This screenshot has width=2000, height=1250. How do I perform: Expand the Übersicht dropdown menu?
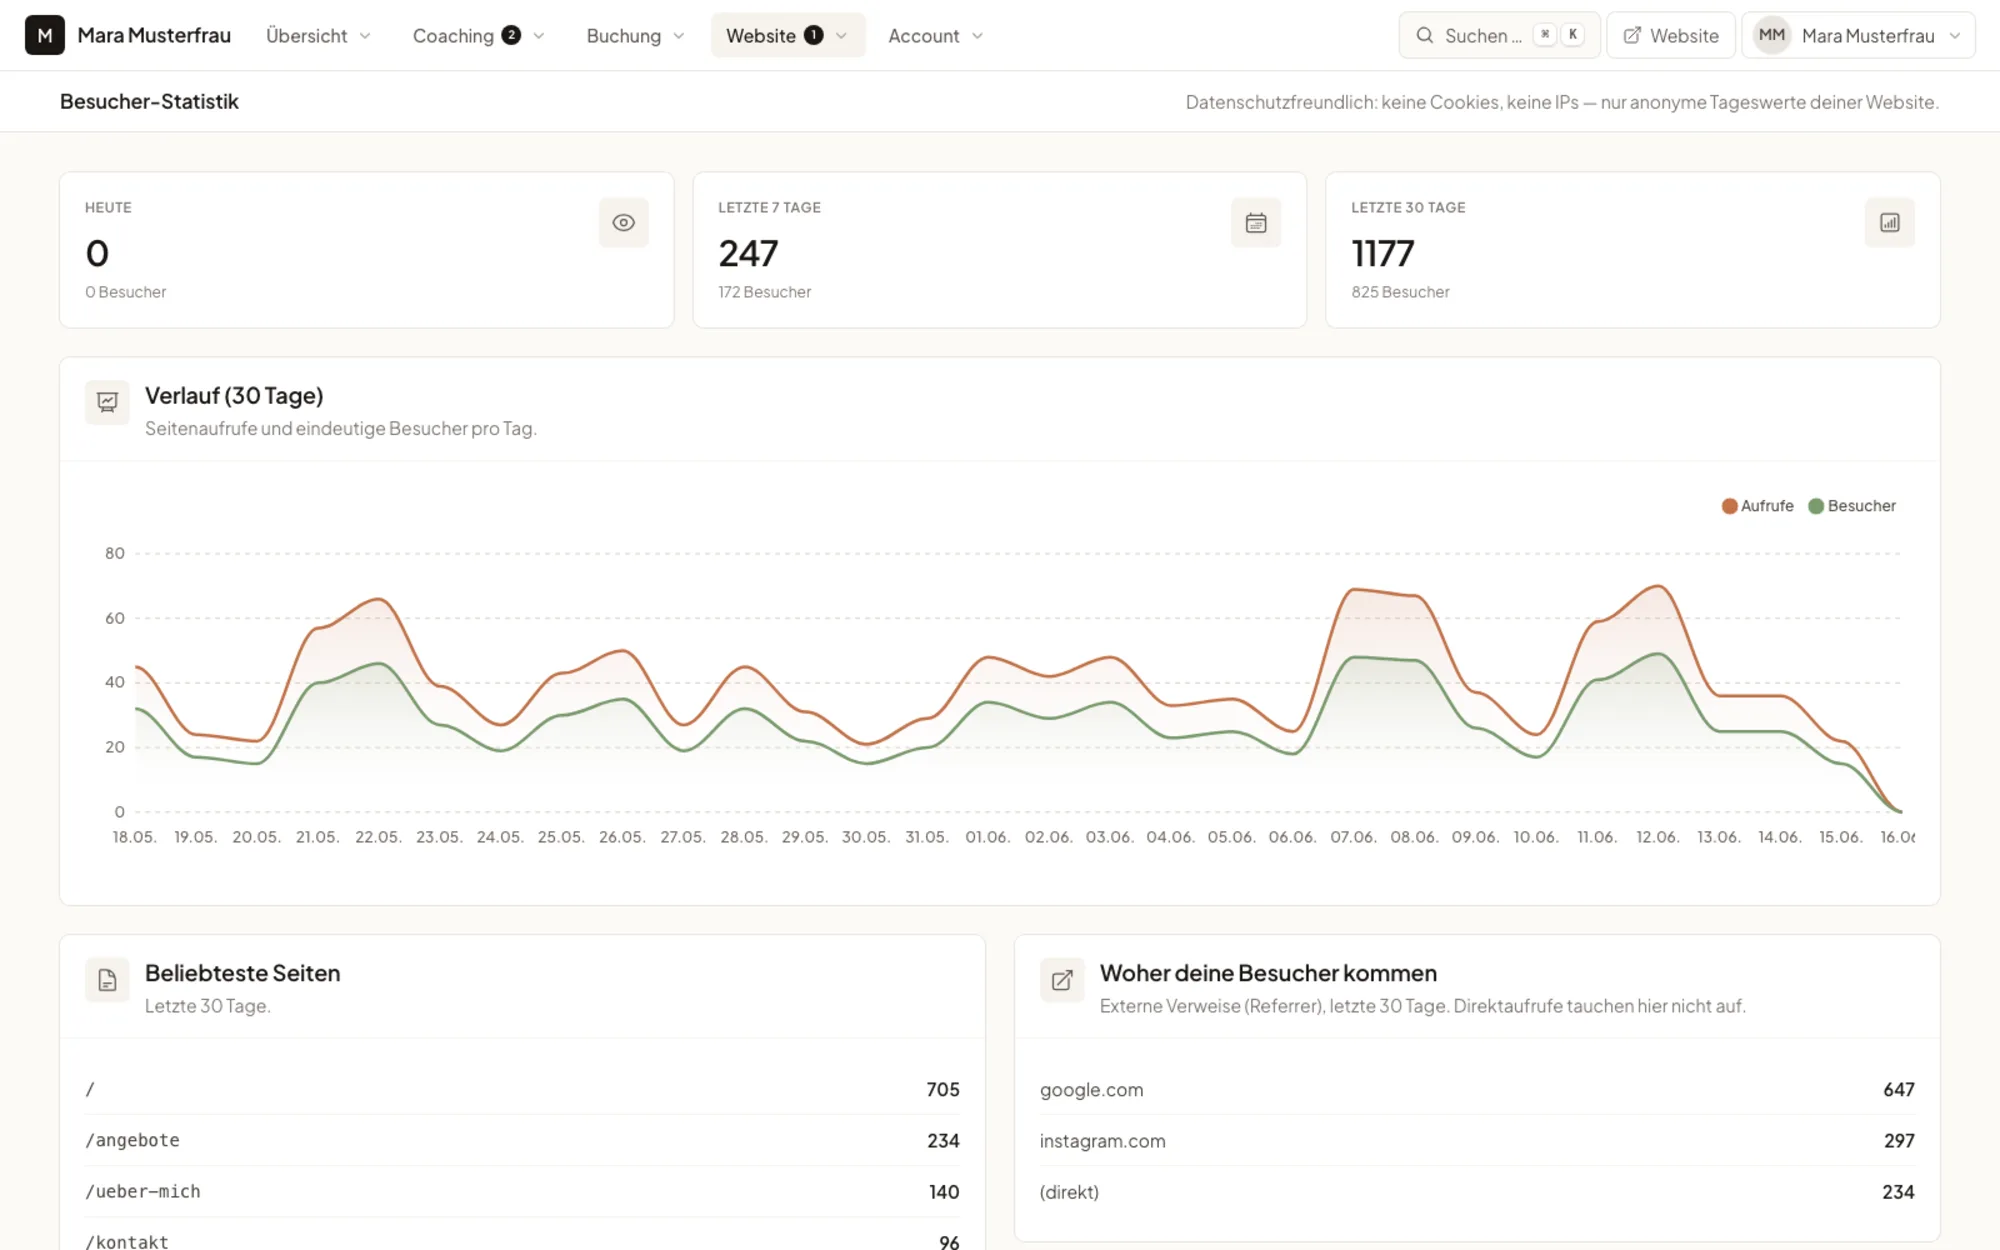coord(319,35)
